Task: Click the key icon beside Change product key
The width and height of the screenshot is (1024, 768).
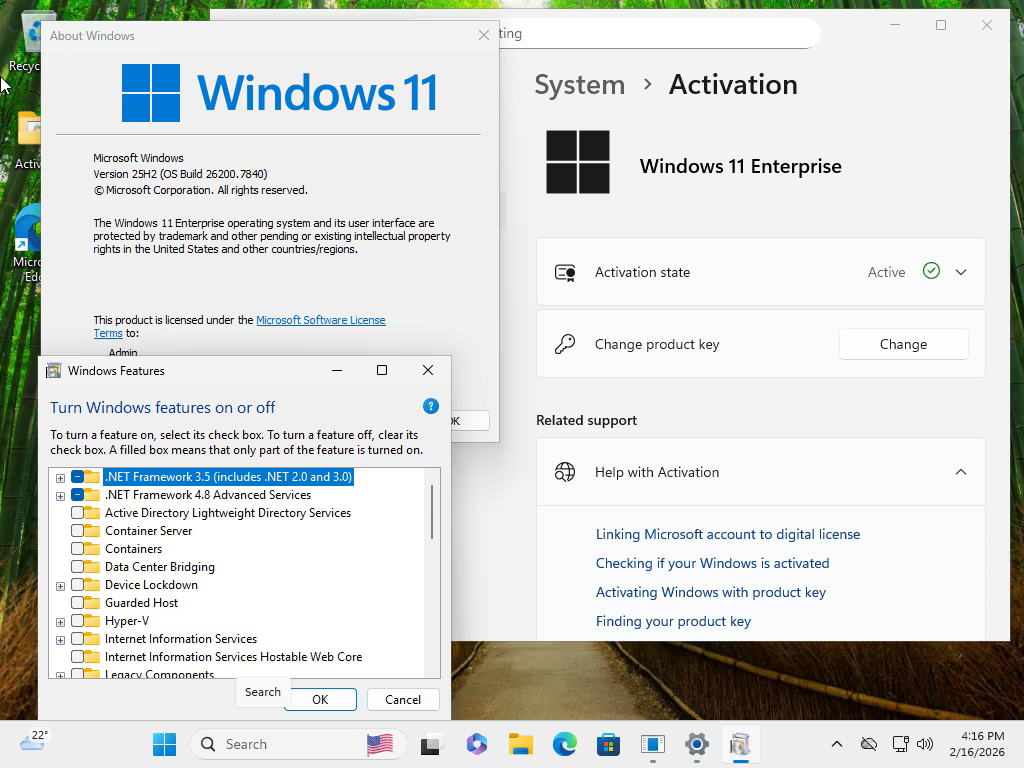Action: tap(565, 344)
